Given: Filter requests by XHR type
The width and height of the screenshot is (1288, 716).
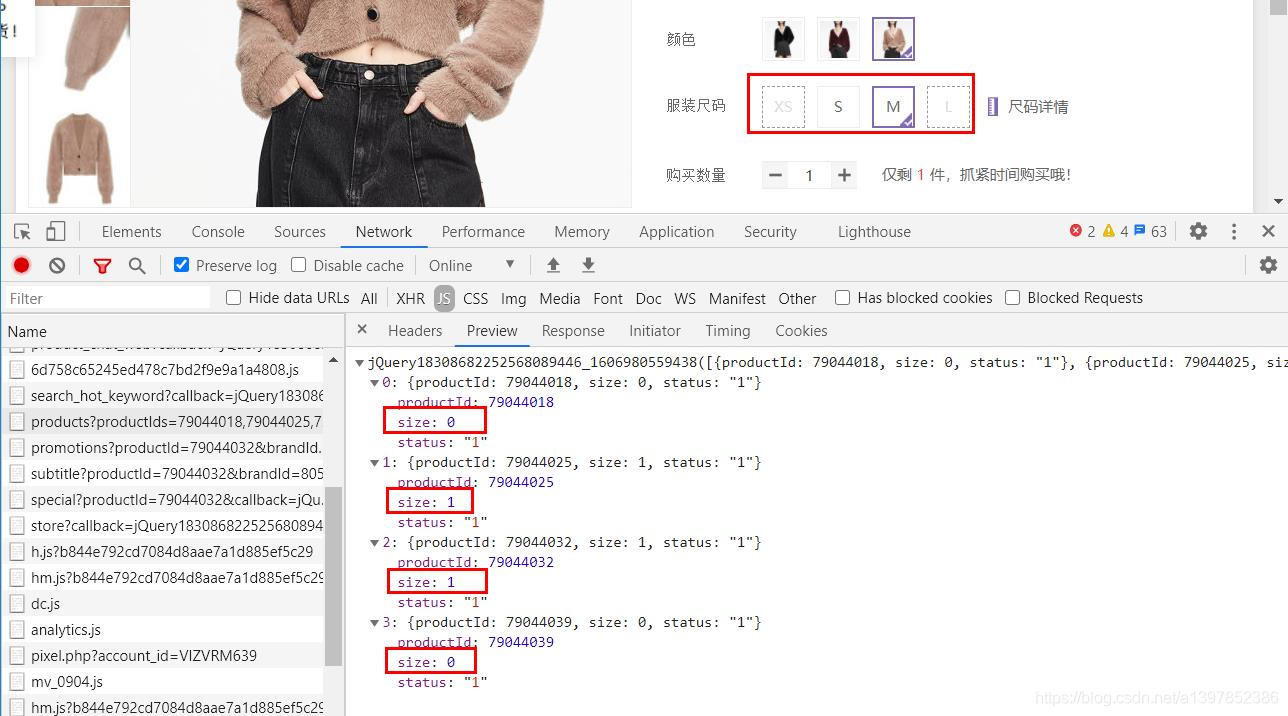Looking at the screenshot, I should pos(410,298).
